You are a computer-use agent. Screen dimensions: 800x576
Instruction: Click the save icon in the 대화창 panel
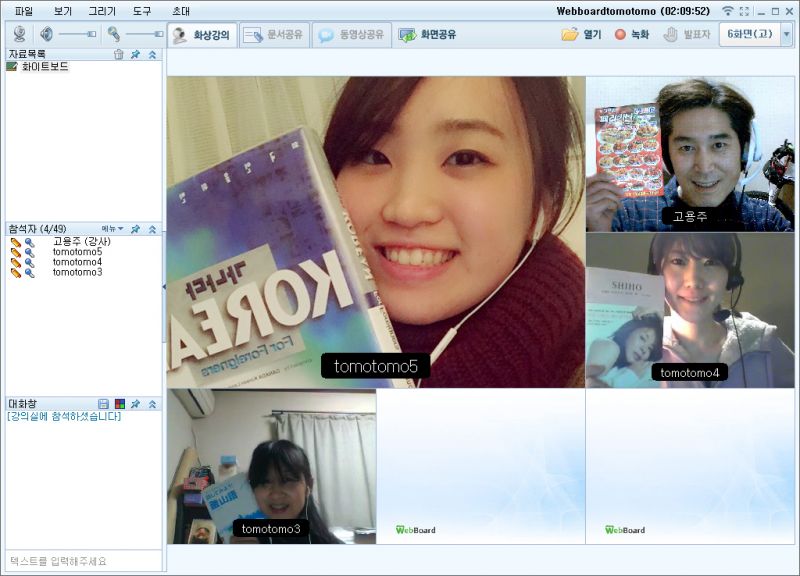tap(104, 402)
